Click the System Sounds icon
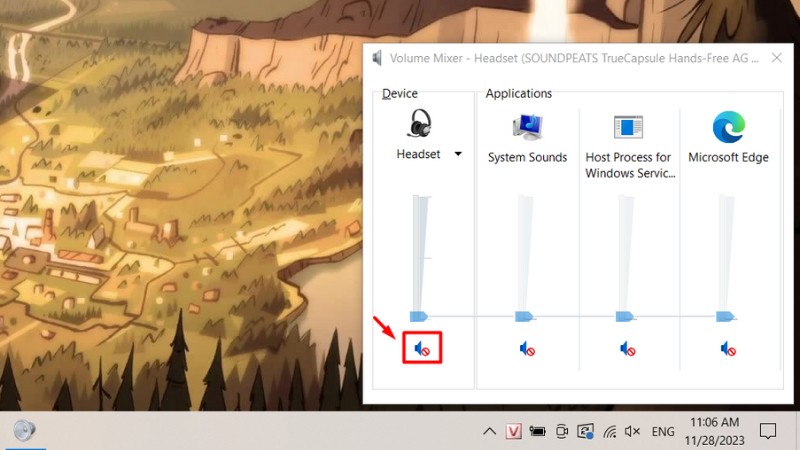Screen dimensions: 800x450 tap(528, 127)
